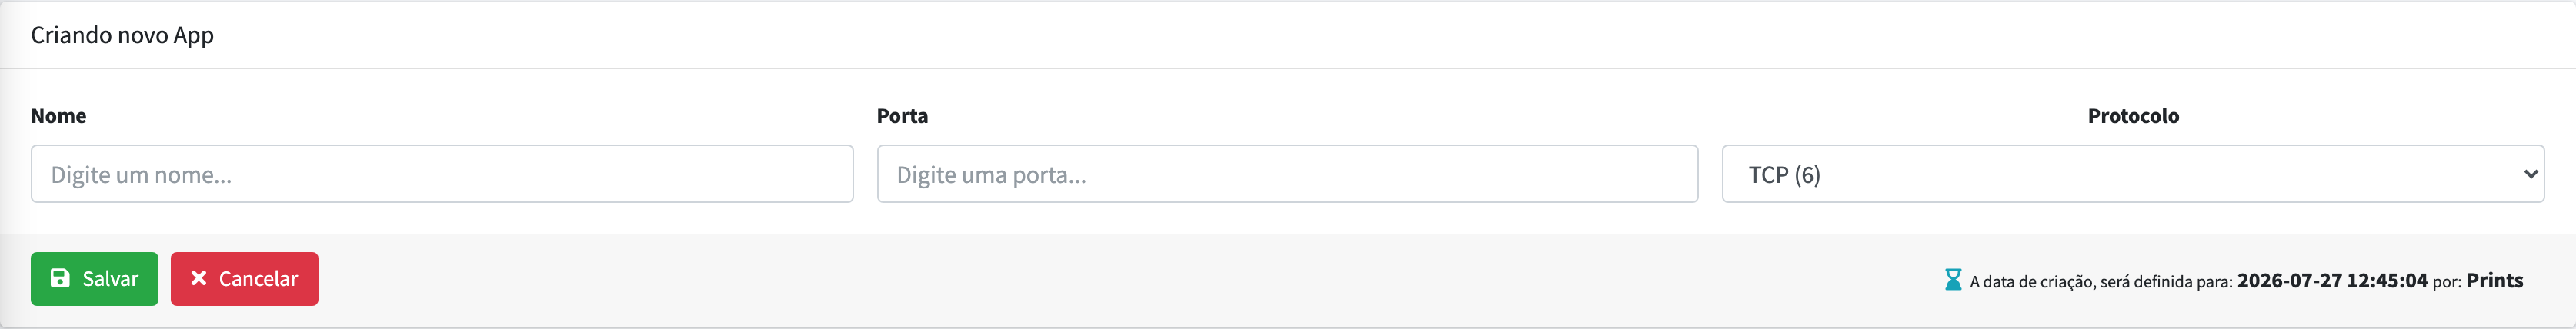Screen dimensions: 2576x329
Task: Click the floppy disk save icon
Action: click(x=60, y=278)
